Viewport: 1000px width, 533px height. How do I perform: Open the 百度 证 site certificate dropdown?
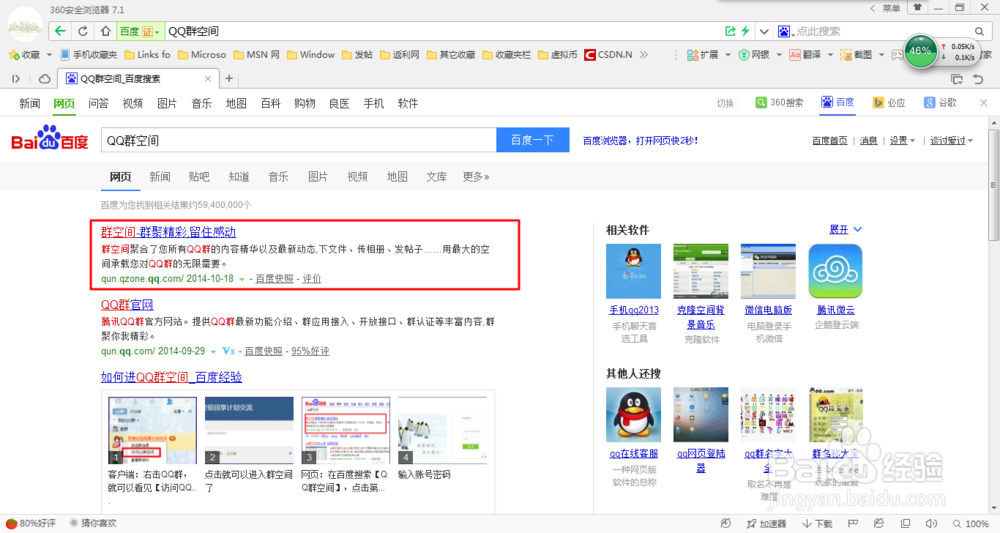pyautogui.click(x=140, y=31)
